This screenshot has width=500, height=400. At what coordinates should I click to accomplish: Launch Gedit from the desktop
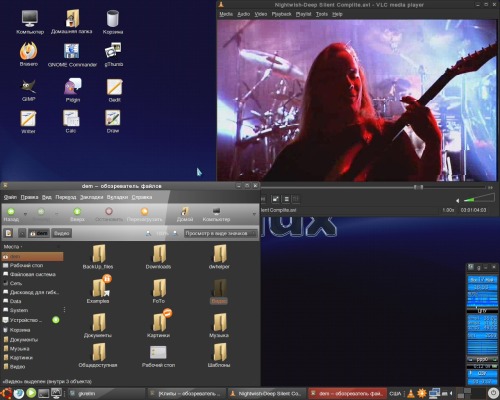click(x=114, y=90)
